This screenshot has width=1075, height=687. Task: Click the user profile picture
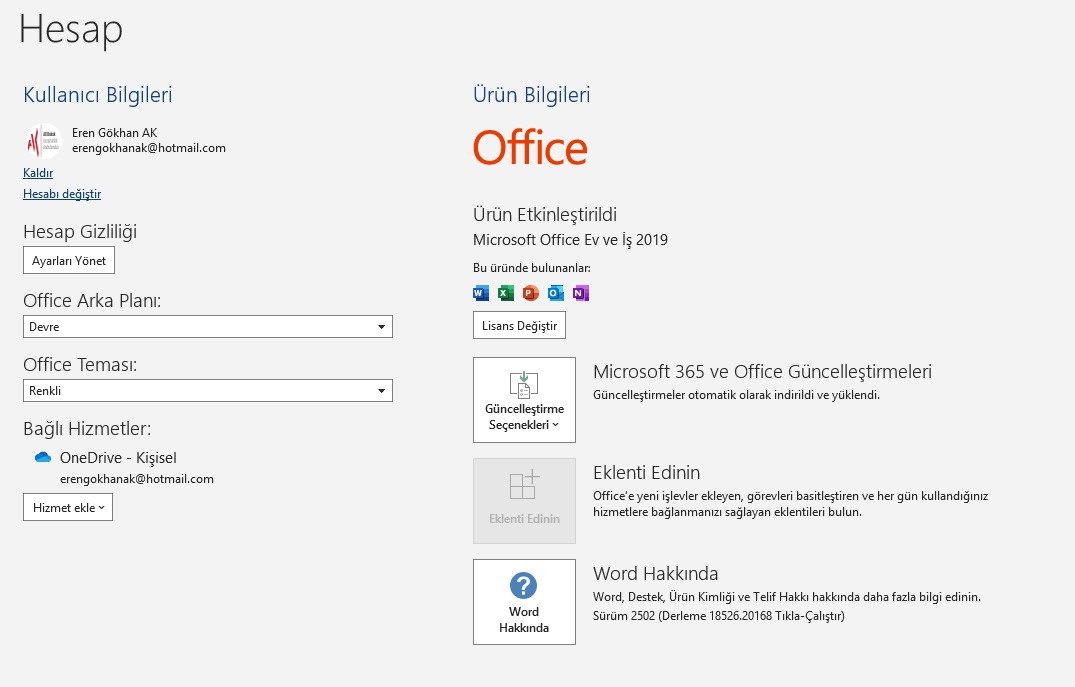click(43, 141)
